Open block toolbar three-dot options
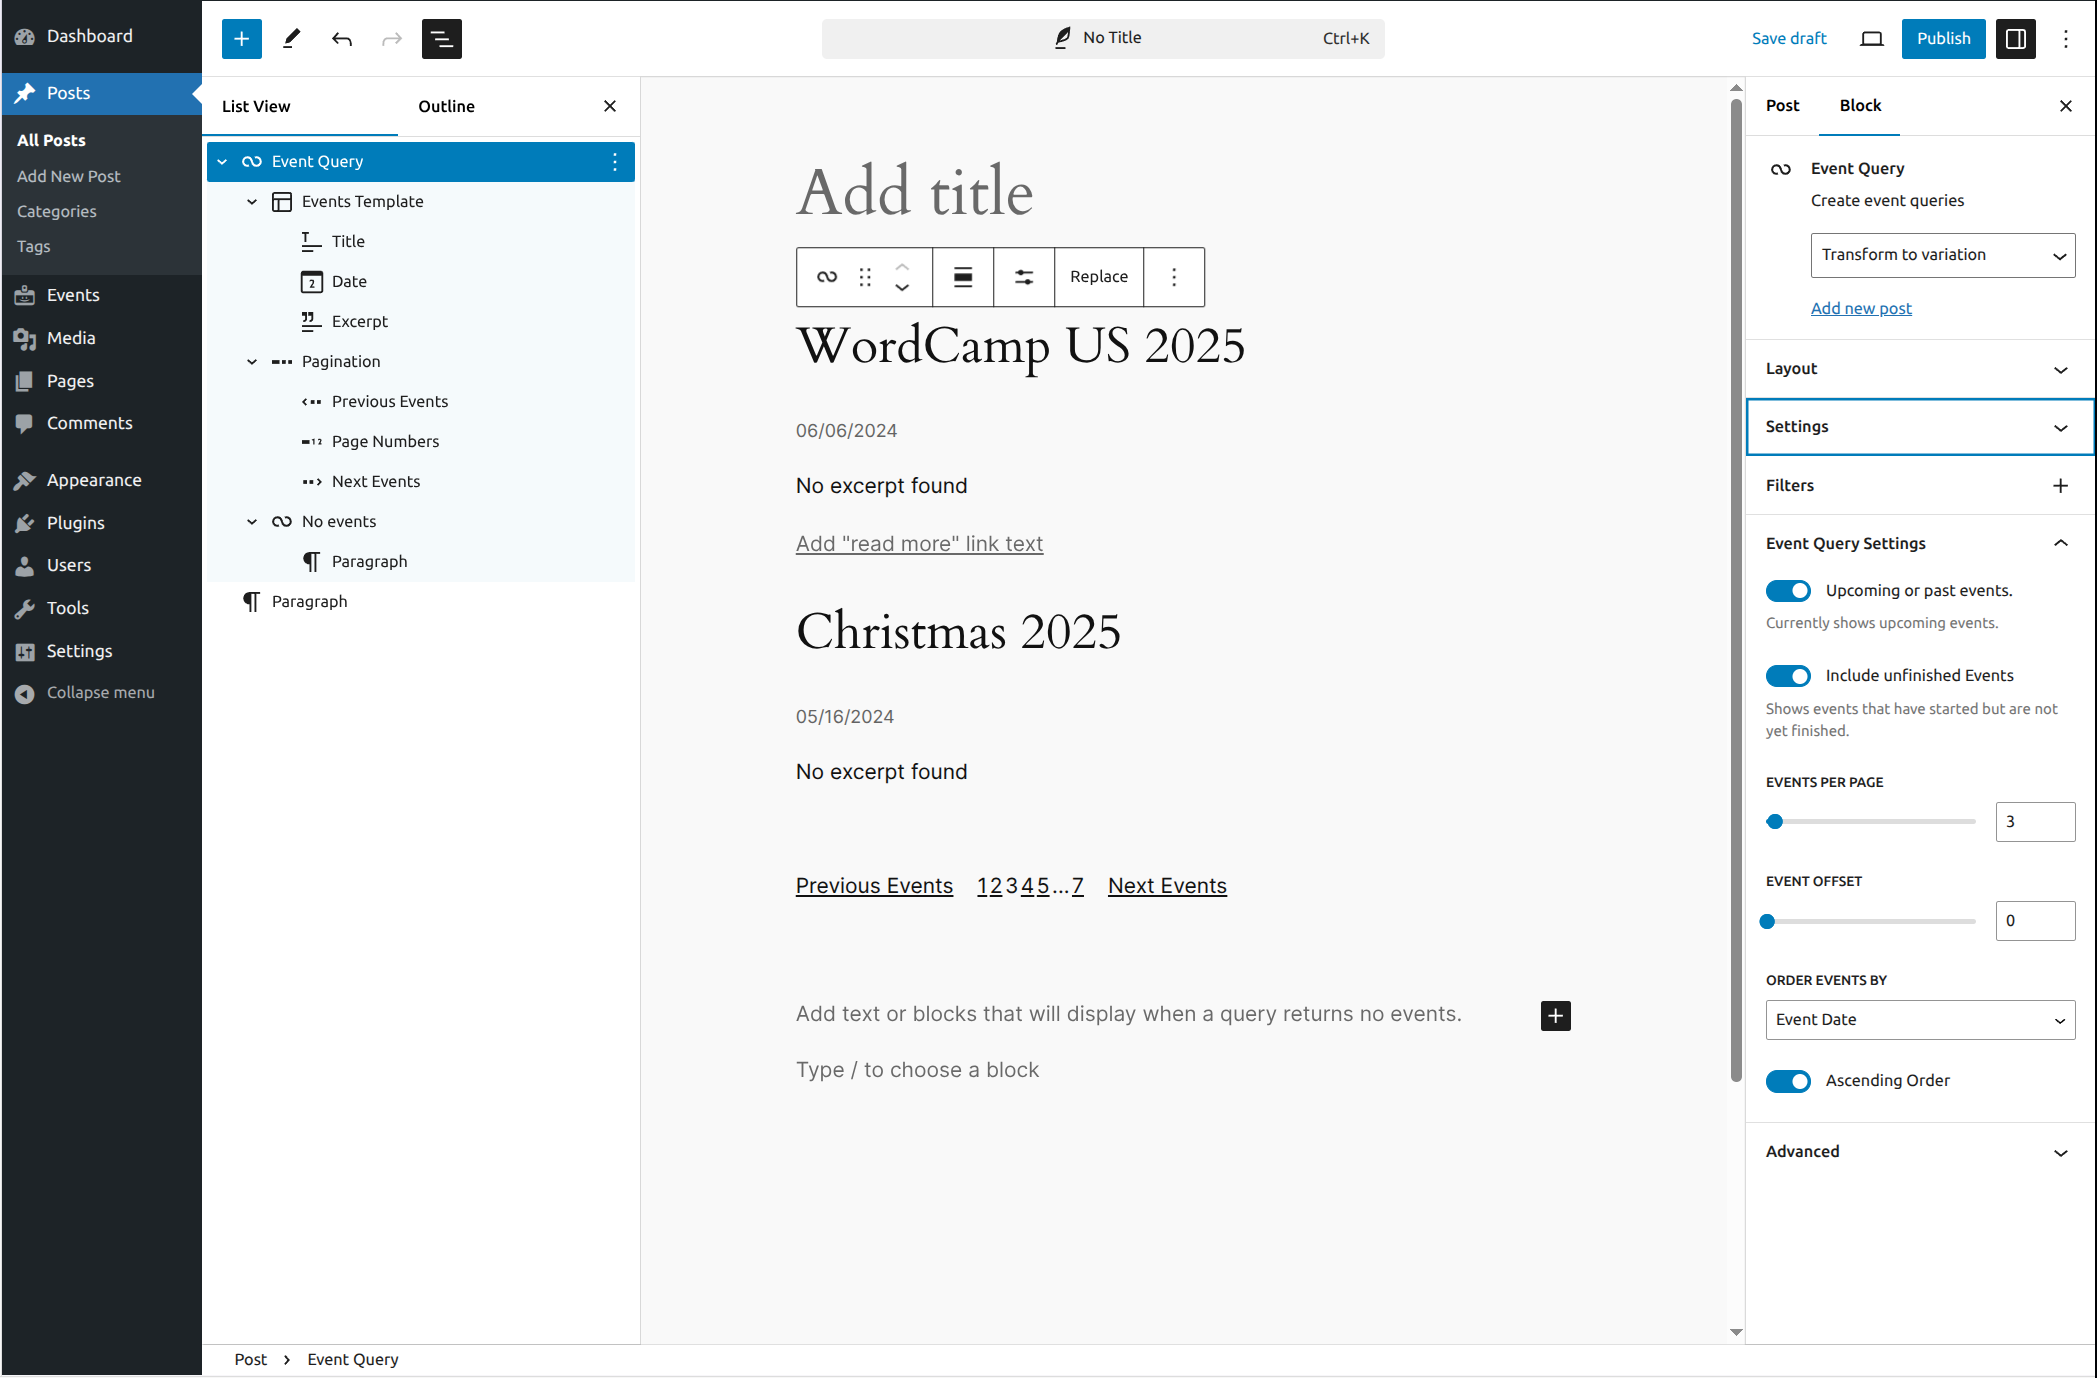 [1174, 277]
